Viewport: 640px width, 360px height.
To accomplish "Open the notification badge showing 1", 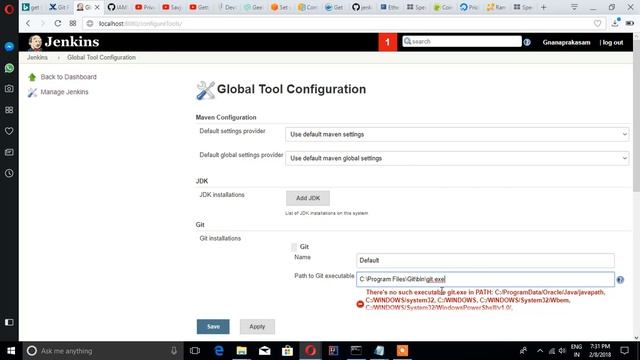I will [x=387, y=42].
